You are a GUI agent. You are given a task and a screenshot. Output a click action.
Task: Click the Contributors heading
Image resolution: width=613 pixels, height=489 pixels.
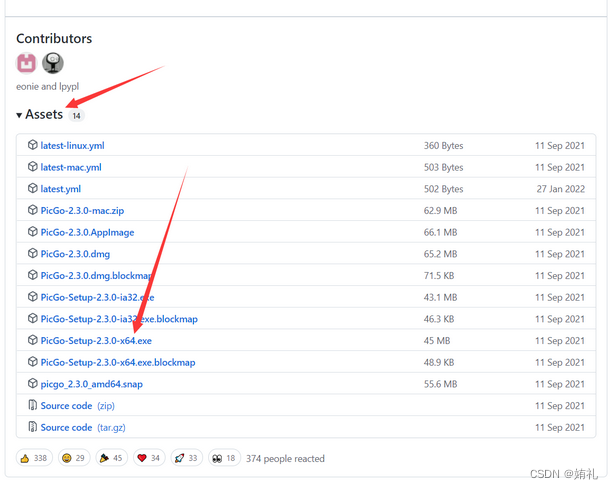[x=54, y=39]
